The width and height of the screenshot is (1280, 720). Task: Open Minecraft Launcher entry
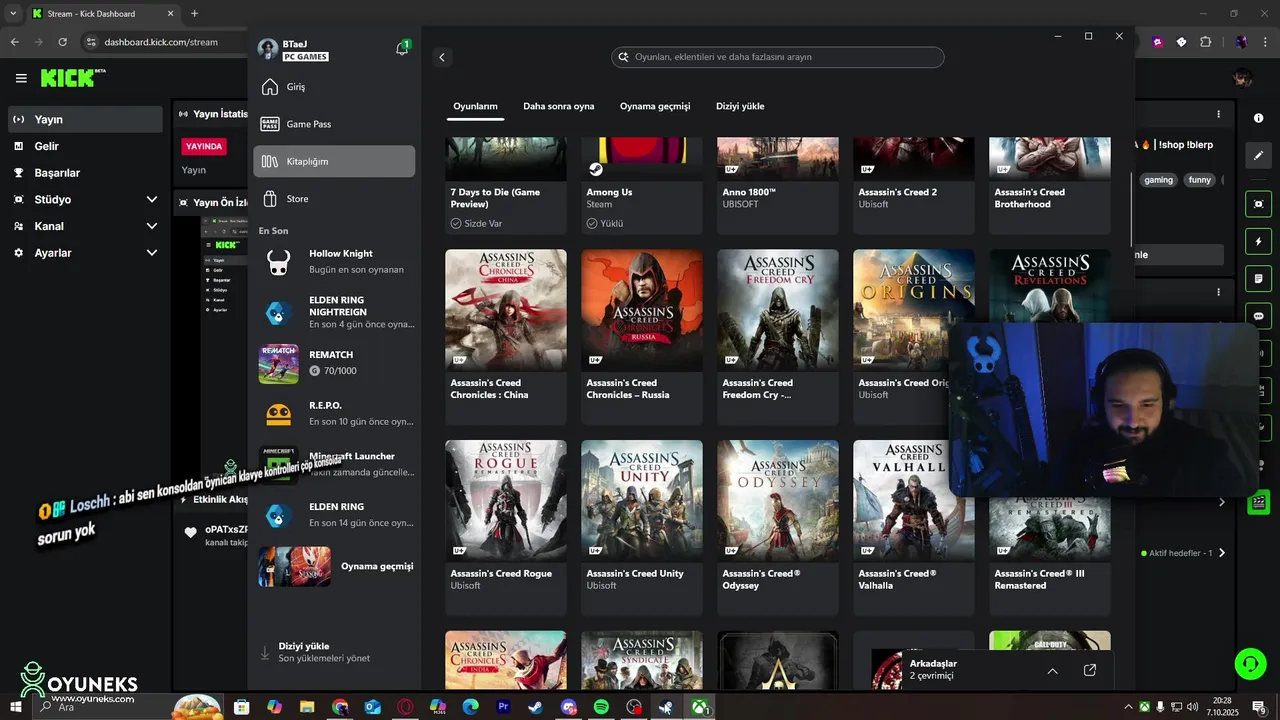click(x=335, y=464)
